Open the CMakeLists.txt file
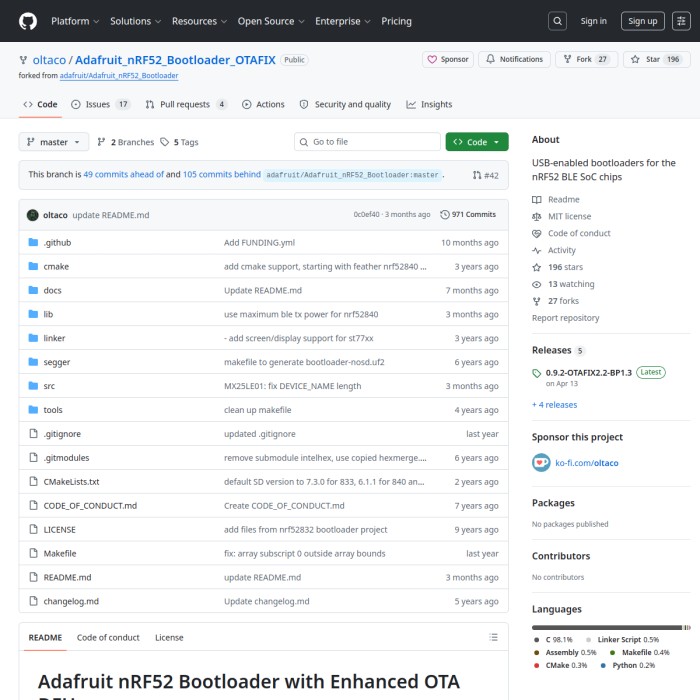700x700 pixels. tap(71, 482)
